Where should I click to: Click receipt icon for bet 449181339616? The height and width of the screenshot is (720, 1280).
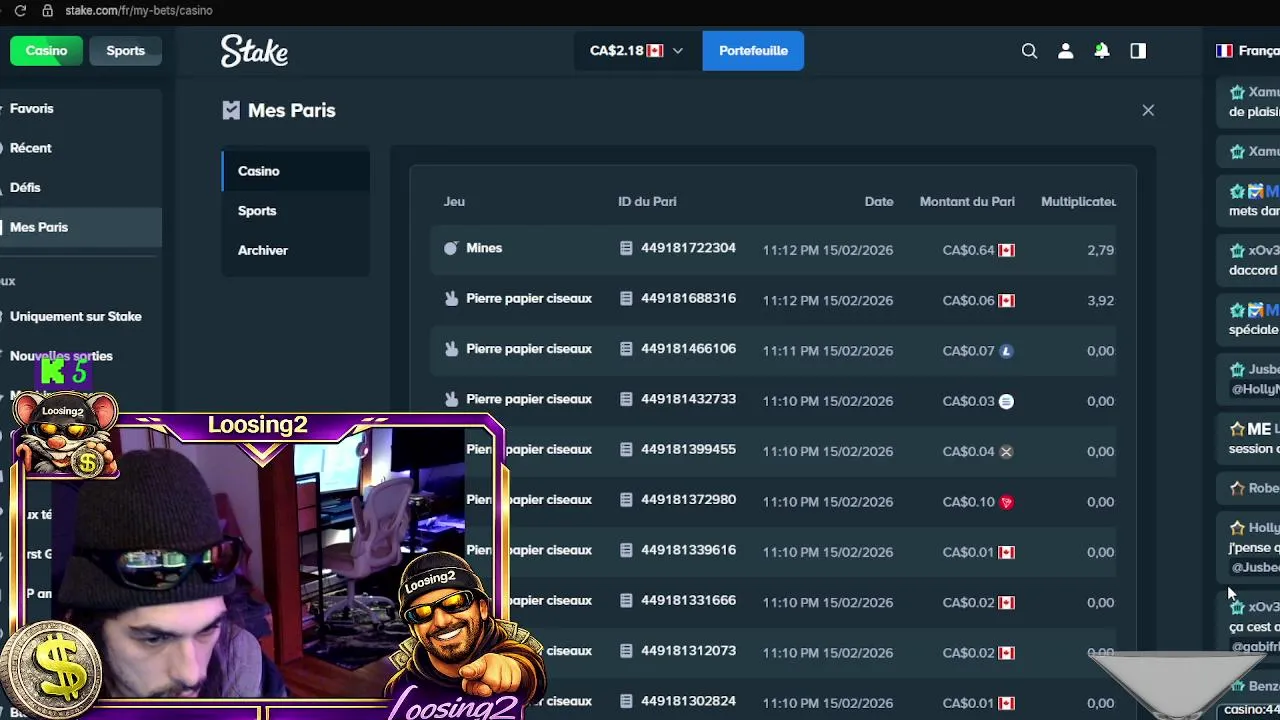click(x=626, y=550)
